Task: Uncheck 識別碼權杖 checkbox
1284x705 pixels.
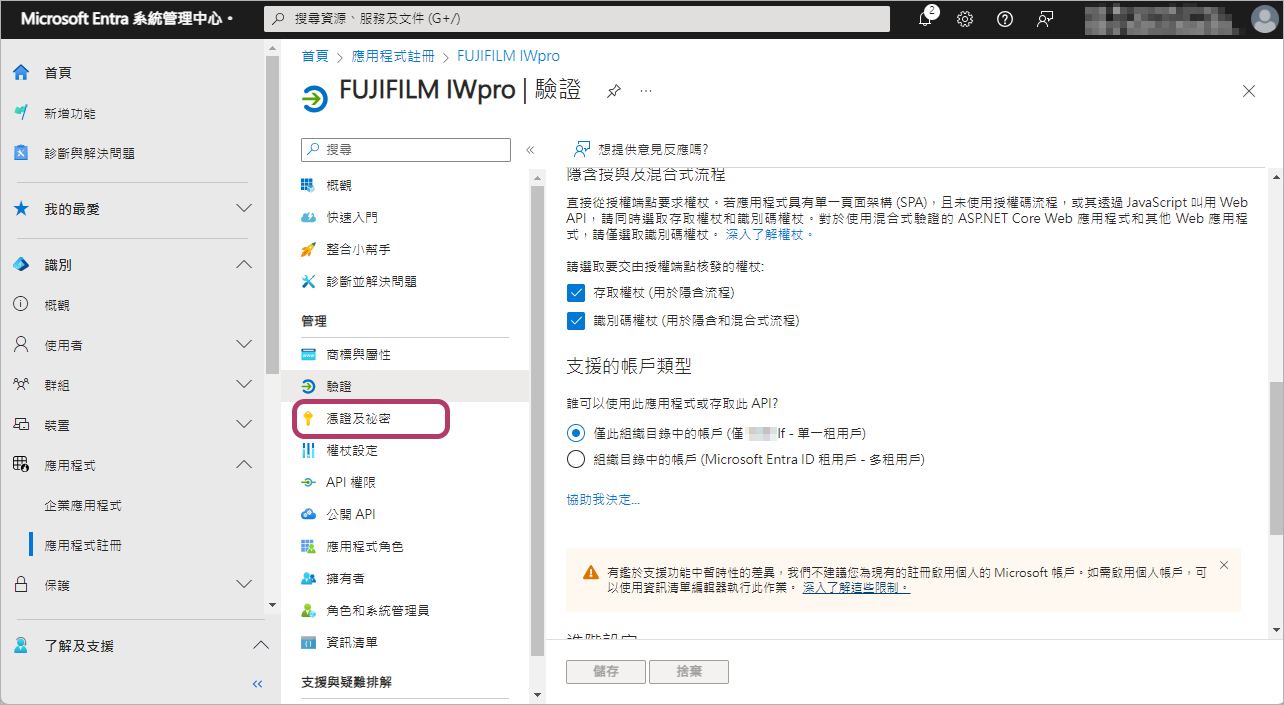Action: pos(575,321)
